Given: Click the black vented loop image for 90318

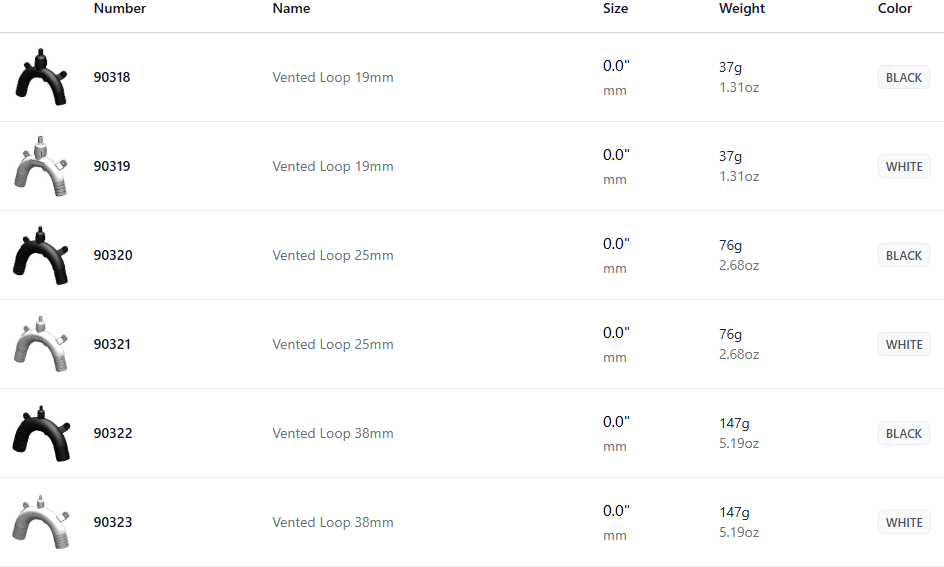Looking at the screenshot, I should (41, 77).
